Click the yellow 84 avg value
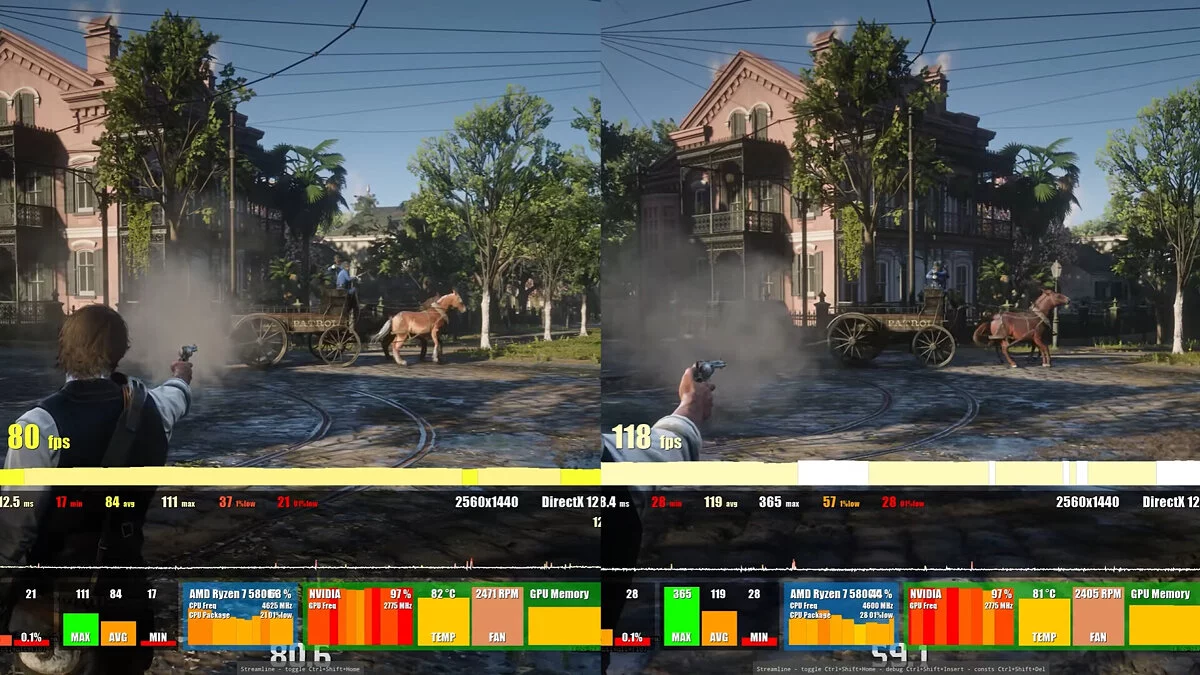The image size is (1200, 675). pyautogui.click(x=119, y=502)
